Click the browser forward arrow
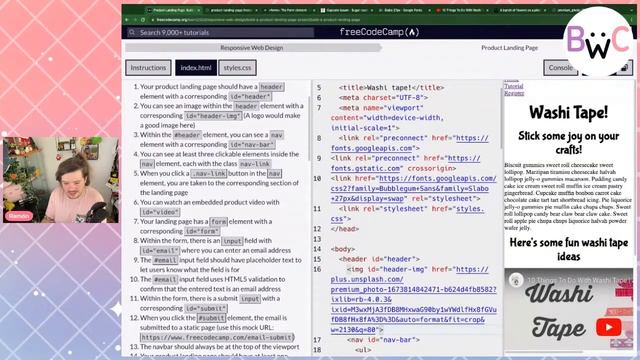This screenshot has width=640, height=360. (135, 20)
